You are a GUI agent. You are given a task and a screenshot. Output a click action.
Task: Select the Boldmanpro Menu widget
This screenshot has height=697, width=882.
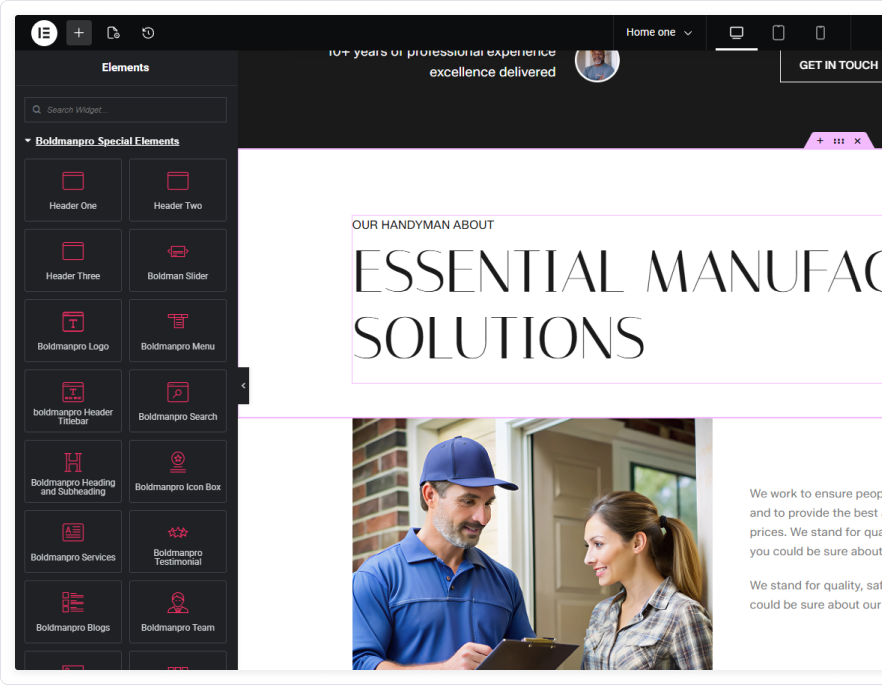point(178,330)
